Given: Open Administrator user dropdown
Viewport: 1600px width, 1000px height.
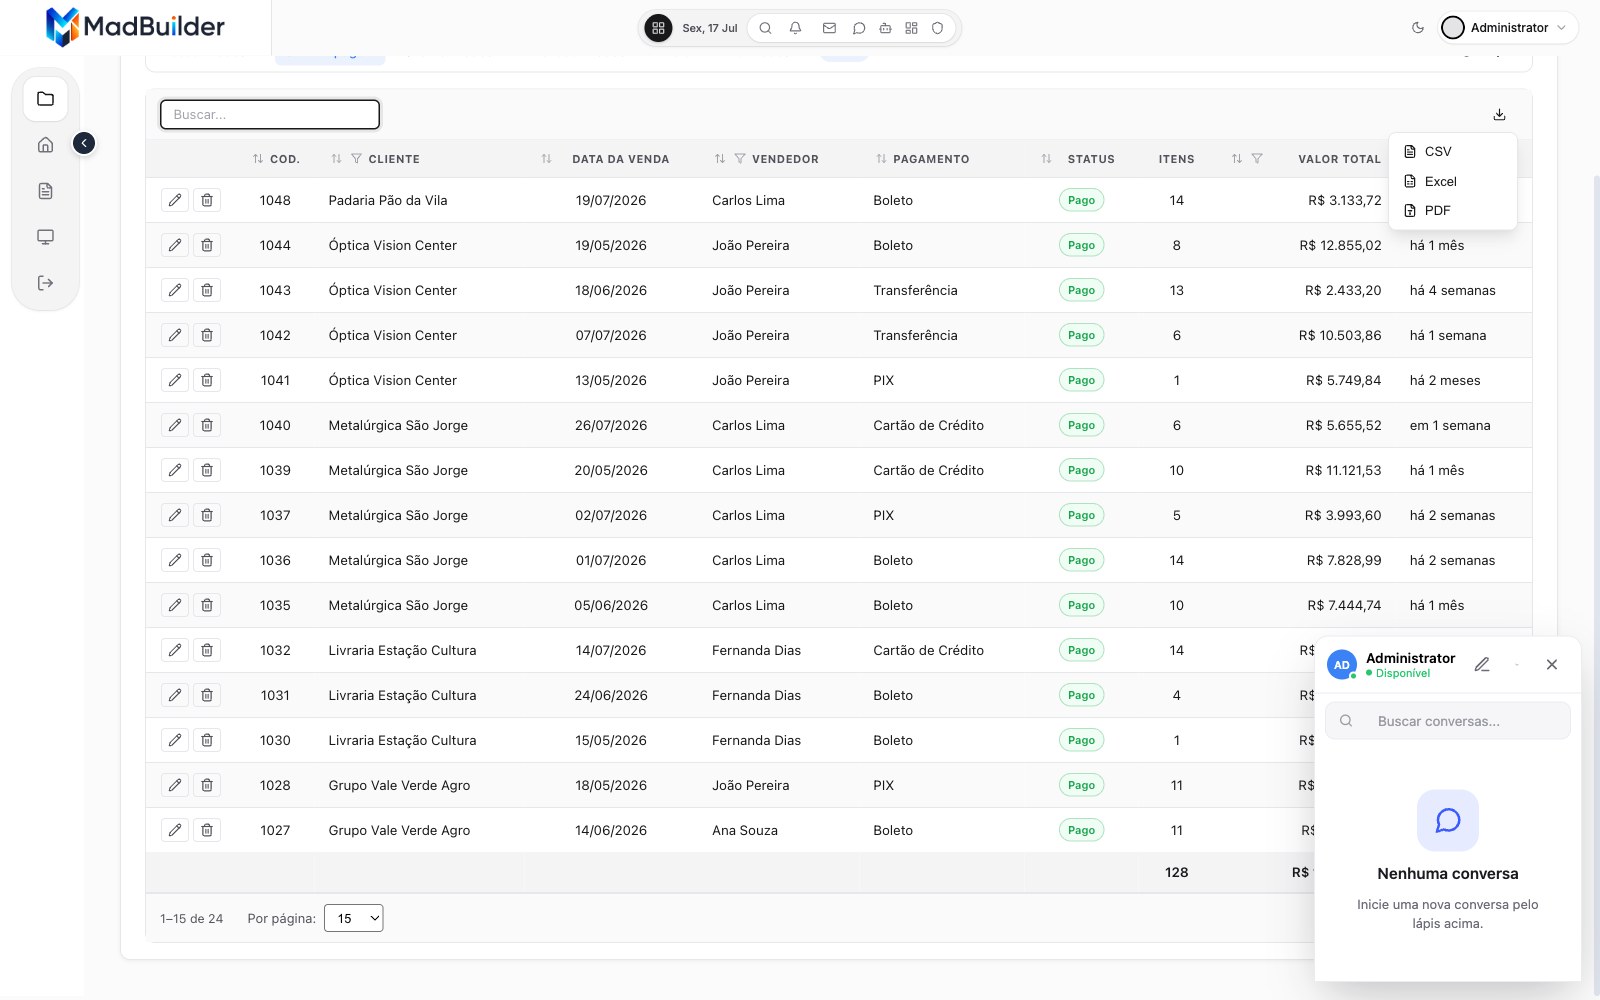Looking at the screenshot, I should click(x=1508, y=28).
